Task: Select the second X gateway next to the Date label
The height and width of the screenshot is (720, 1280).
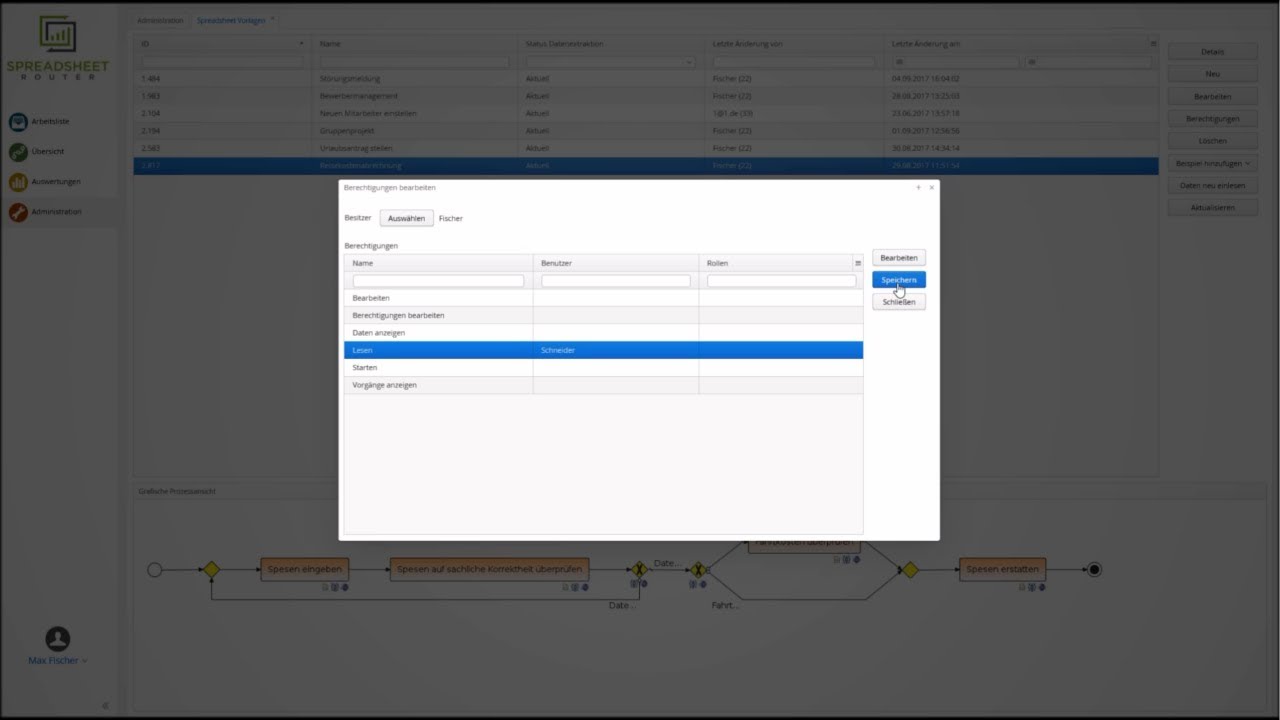Action: tap(698, 569)
